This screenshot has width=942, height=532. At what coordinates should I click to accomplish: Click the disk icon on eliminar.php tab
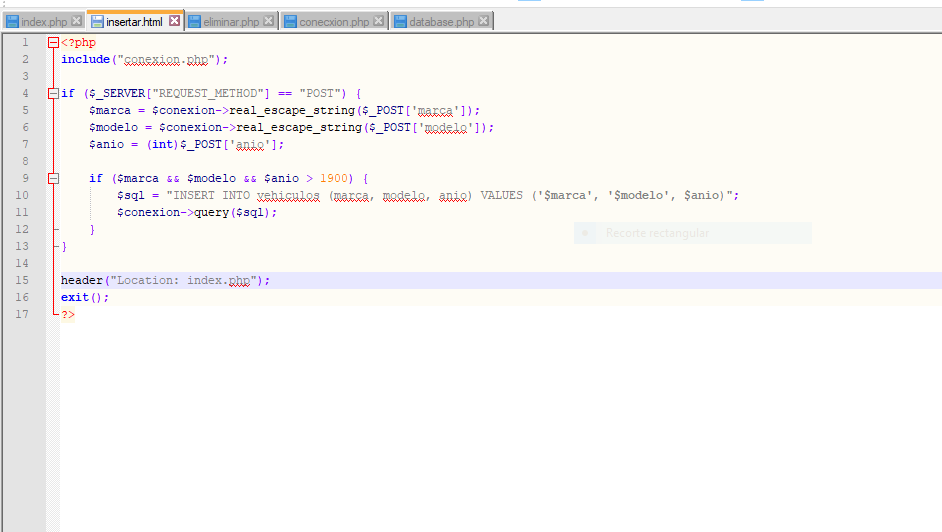click(194, 21)
